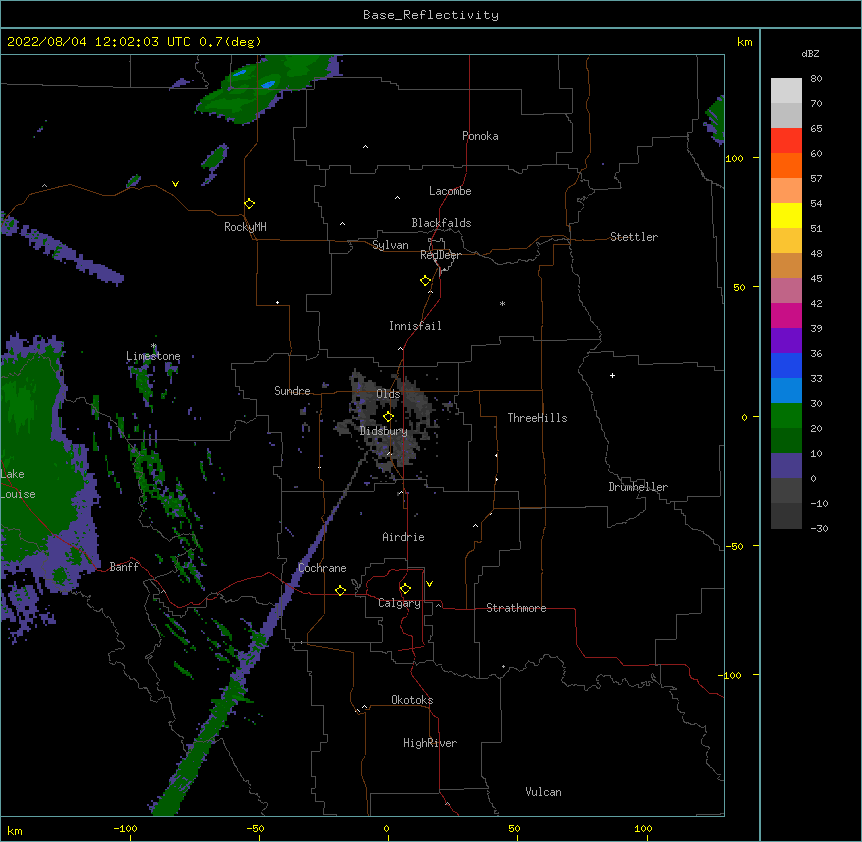Select the Drumheller city label
Image resolution: width=862 pixels, height=842 pixels.
pos(638,487)
